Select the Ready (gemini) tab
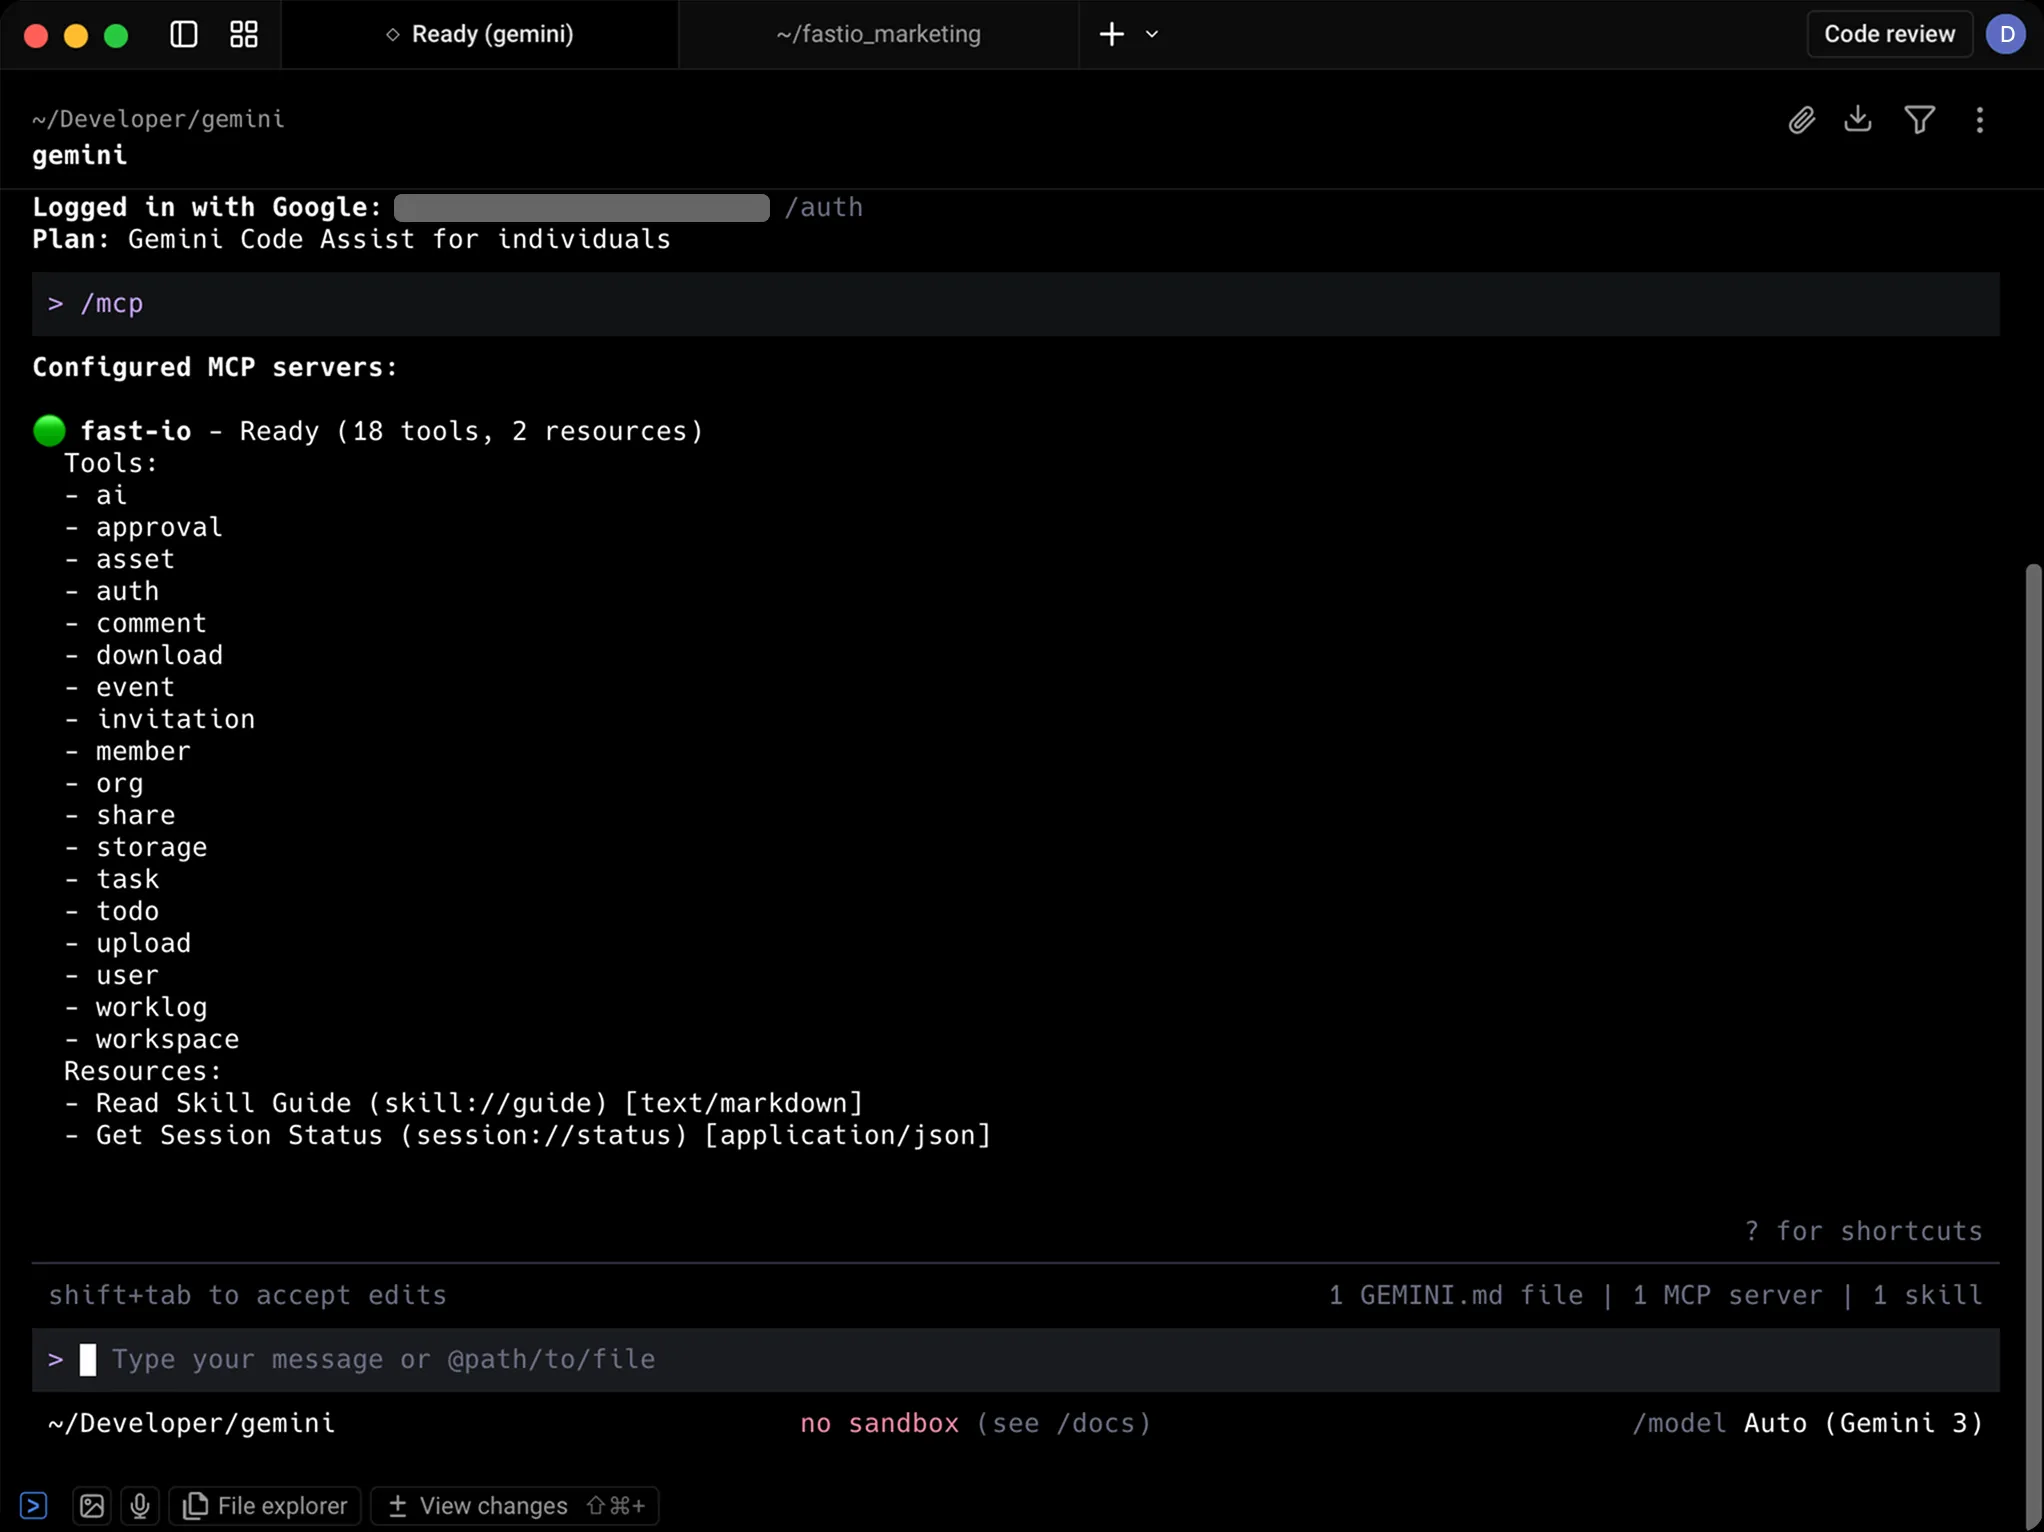 click(x=480, y=34)
